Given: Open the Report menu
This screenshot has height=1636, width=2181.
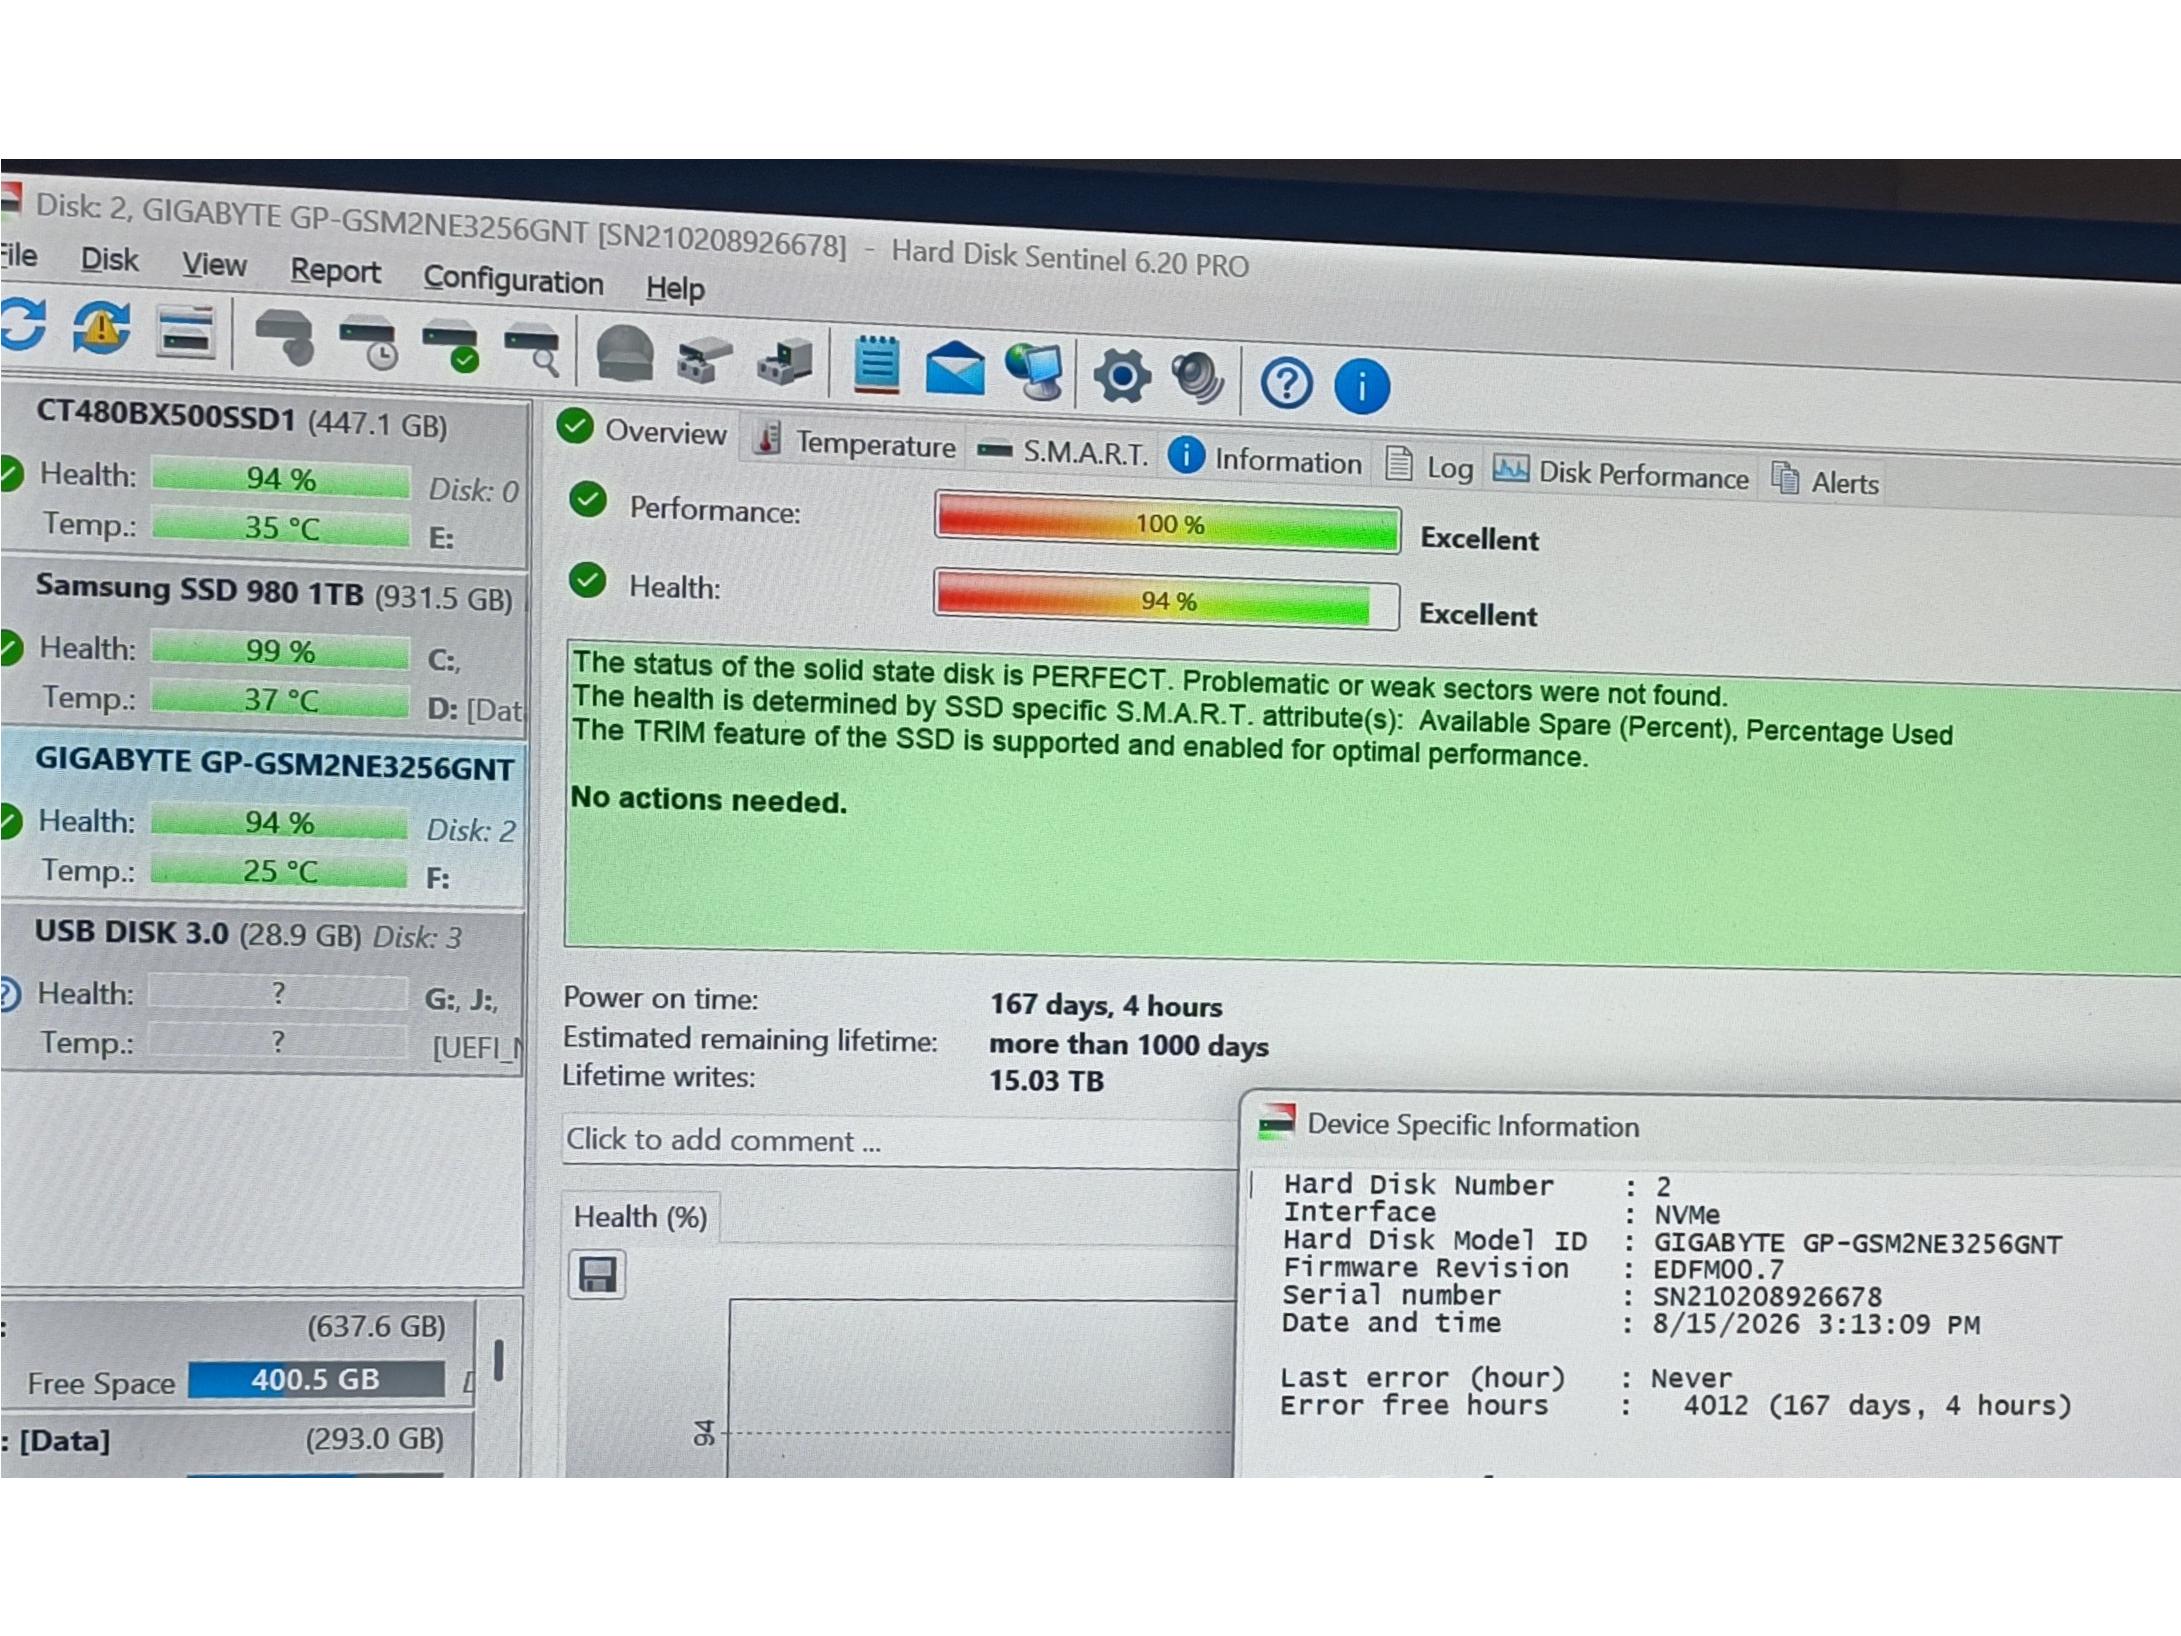Looking at the screenshot, I should point(335,271).
